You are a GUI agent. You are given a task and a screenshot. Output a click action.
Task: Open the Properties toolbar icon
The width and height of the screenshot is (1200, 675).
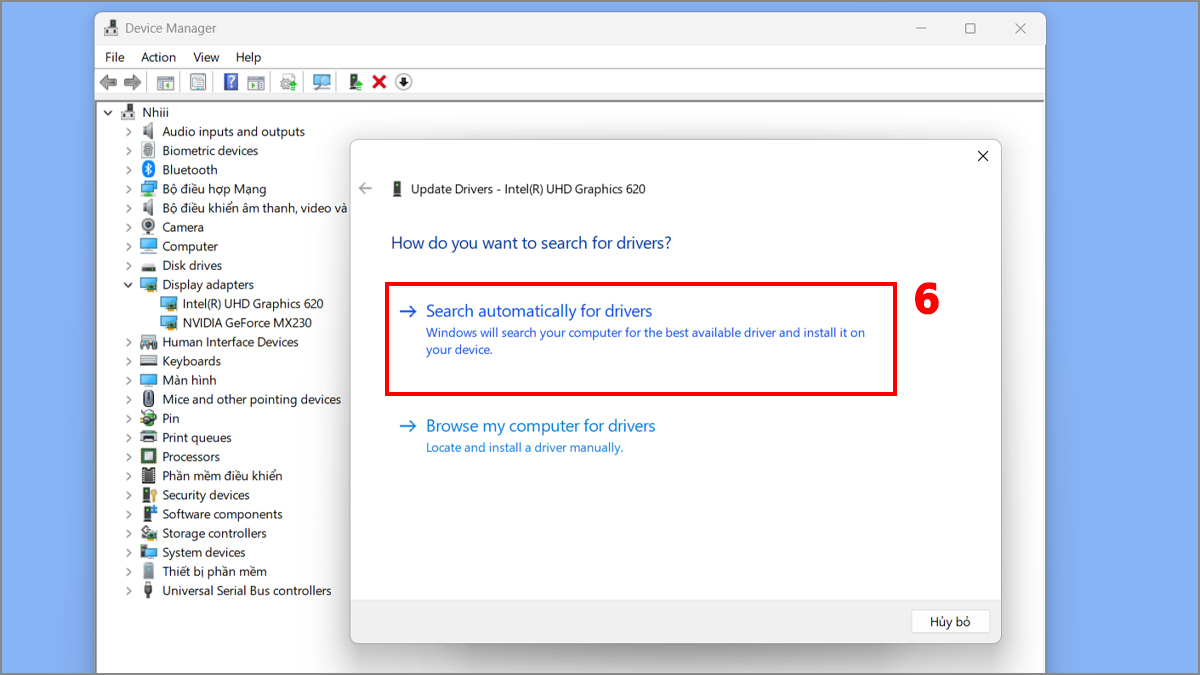click(x=197, y=82)
